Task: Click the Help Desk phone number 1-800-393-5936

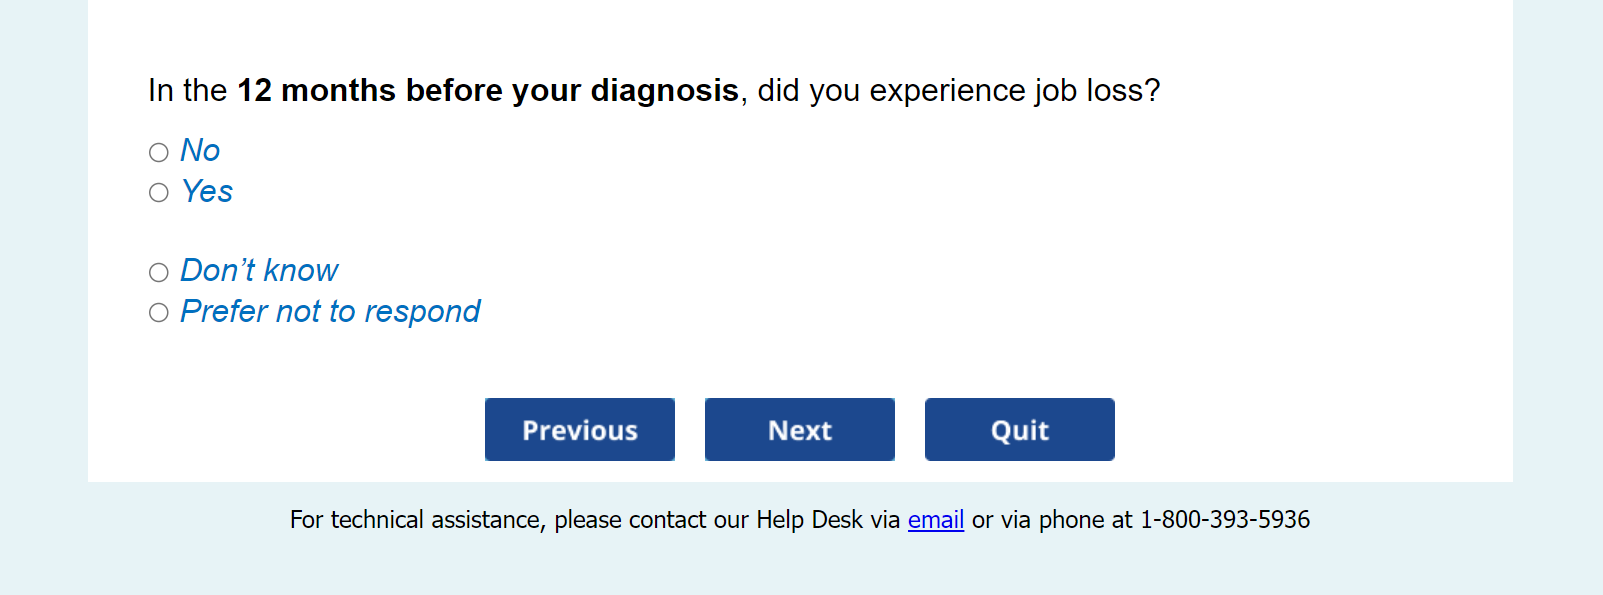Action: 1224,520
